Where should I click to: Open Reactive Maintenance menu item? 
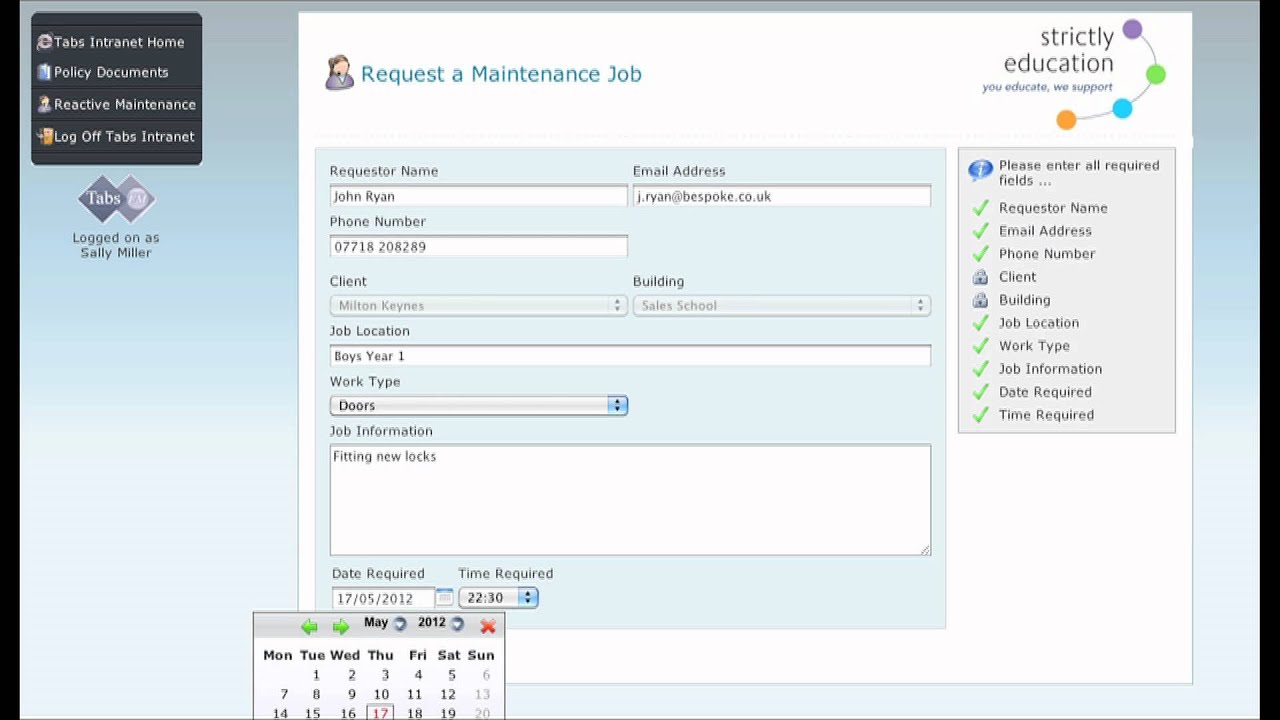[x=125, y=104]
